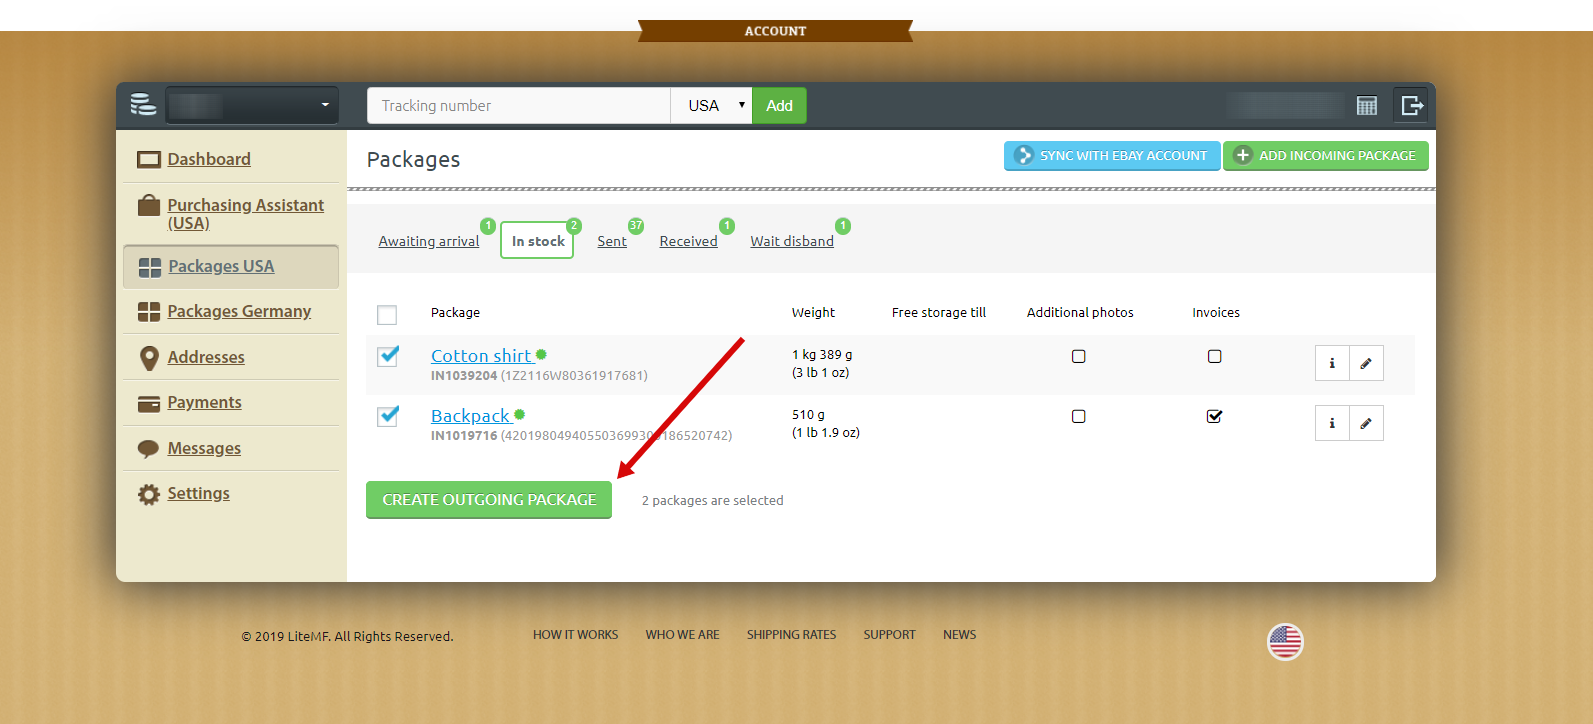Image resolution: width=1593 pixels, height=724 pixels.
Task: Uncheck the Cotton shirt package checkbox
Action: (x=388, y=357)
